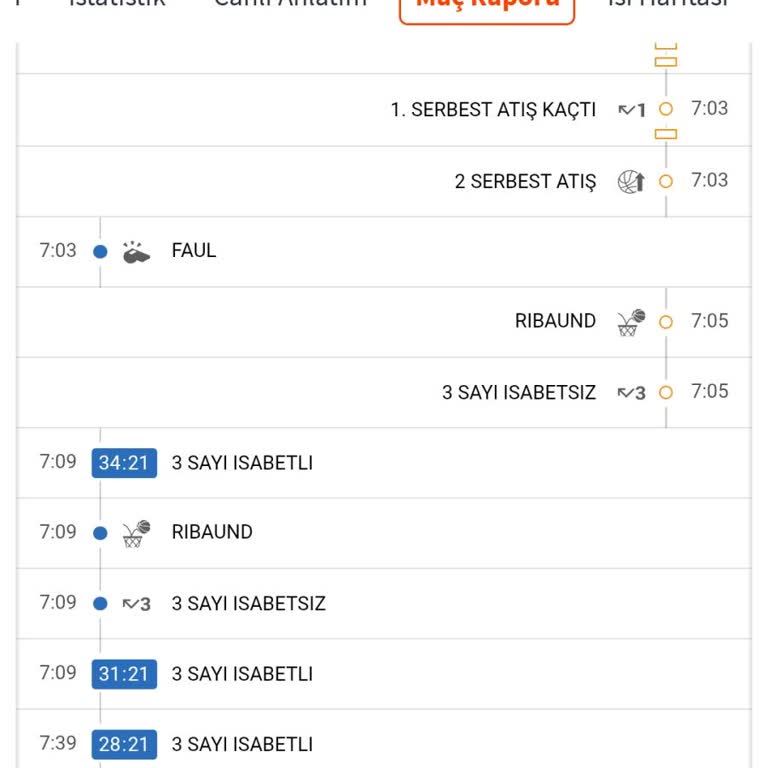Click the FAUL event label
Screen dimensions: 768x768
(x=194, y=251)
